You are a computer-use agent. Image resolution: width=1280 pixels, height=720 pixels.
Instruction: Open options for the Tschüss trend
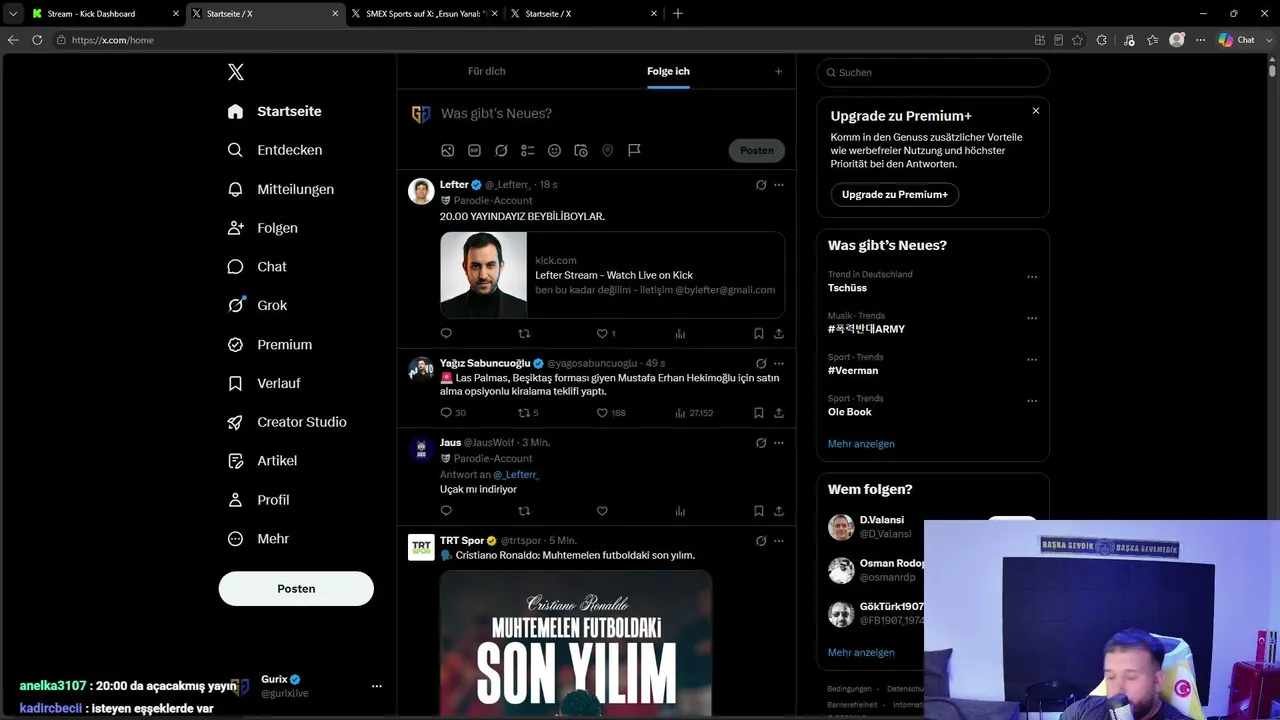point(1032,277)
